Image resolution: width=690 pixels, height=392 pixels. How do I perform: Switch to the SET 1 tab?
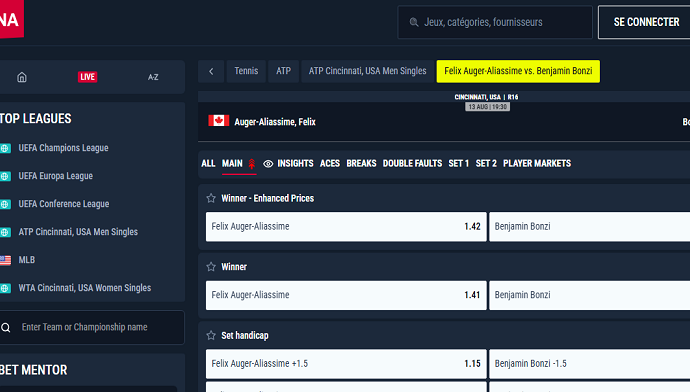coord(459,164)
